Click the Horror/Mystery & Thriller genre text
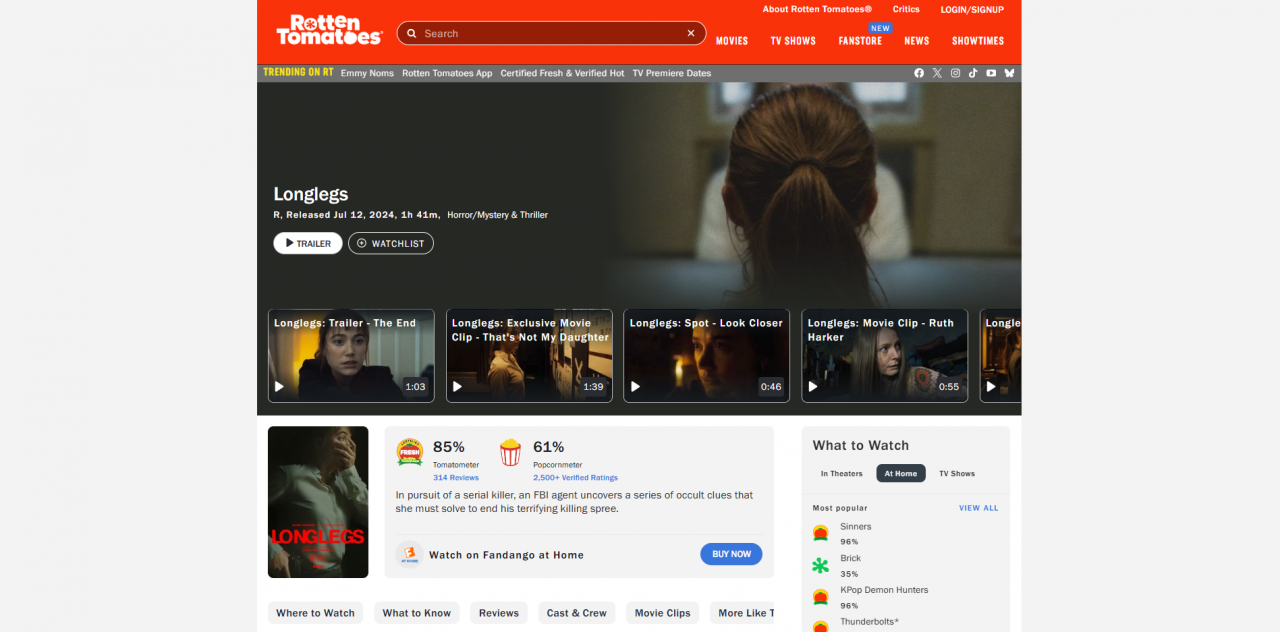Viewport: 1280px width, 632px height. (x=497, y=215)
